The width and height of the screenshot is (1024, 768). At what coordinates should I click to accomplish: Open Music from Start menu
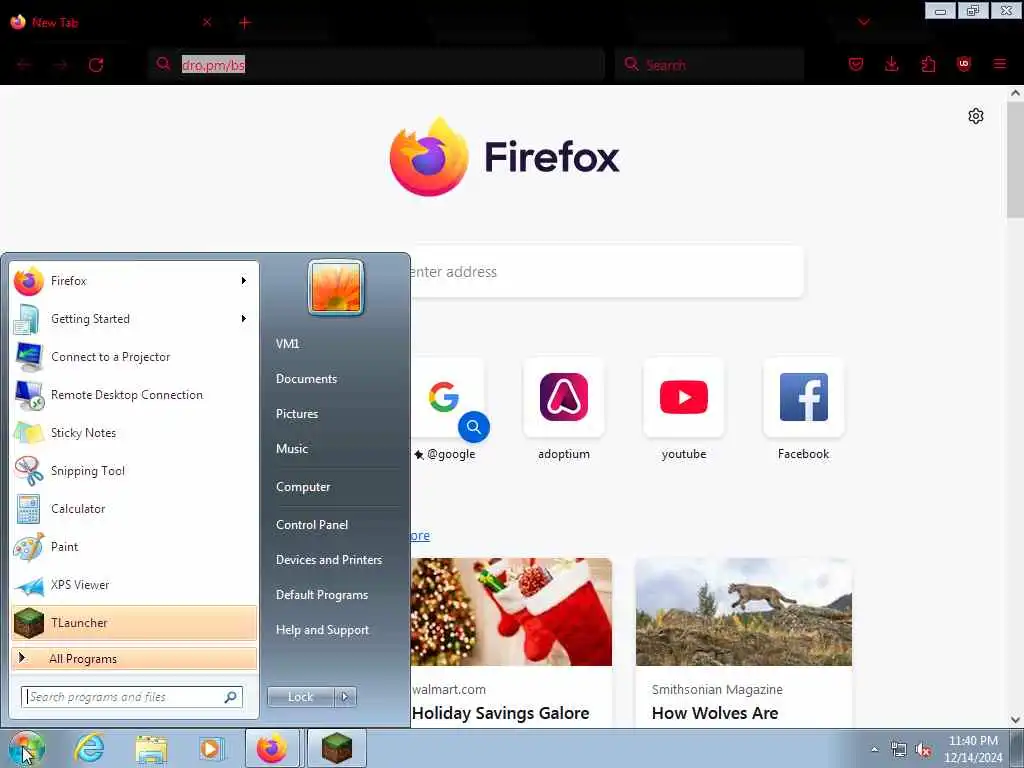coord(292,449)
